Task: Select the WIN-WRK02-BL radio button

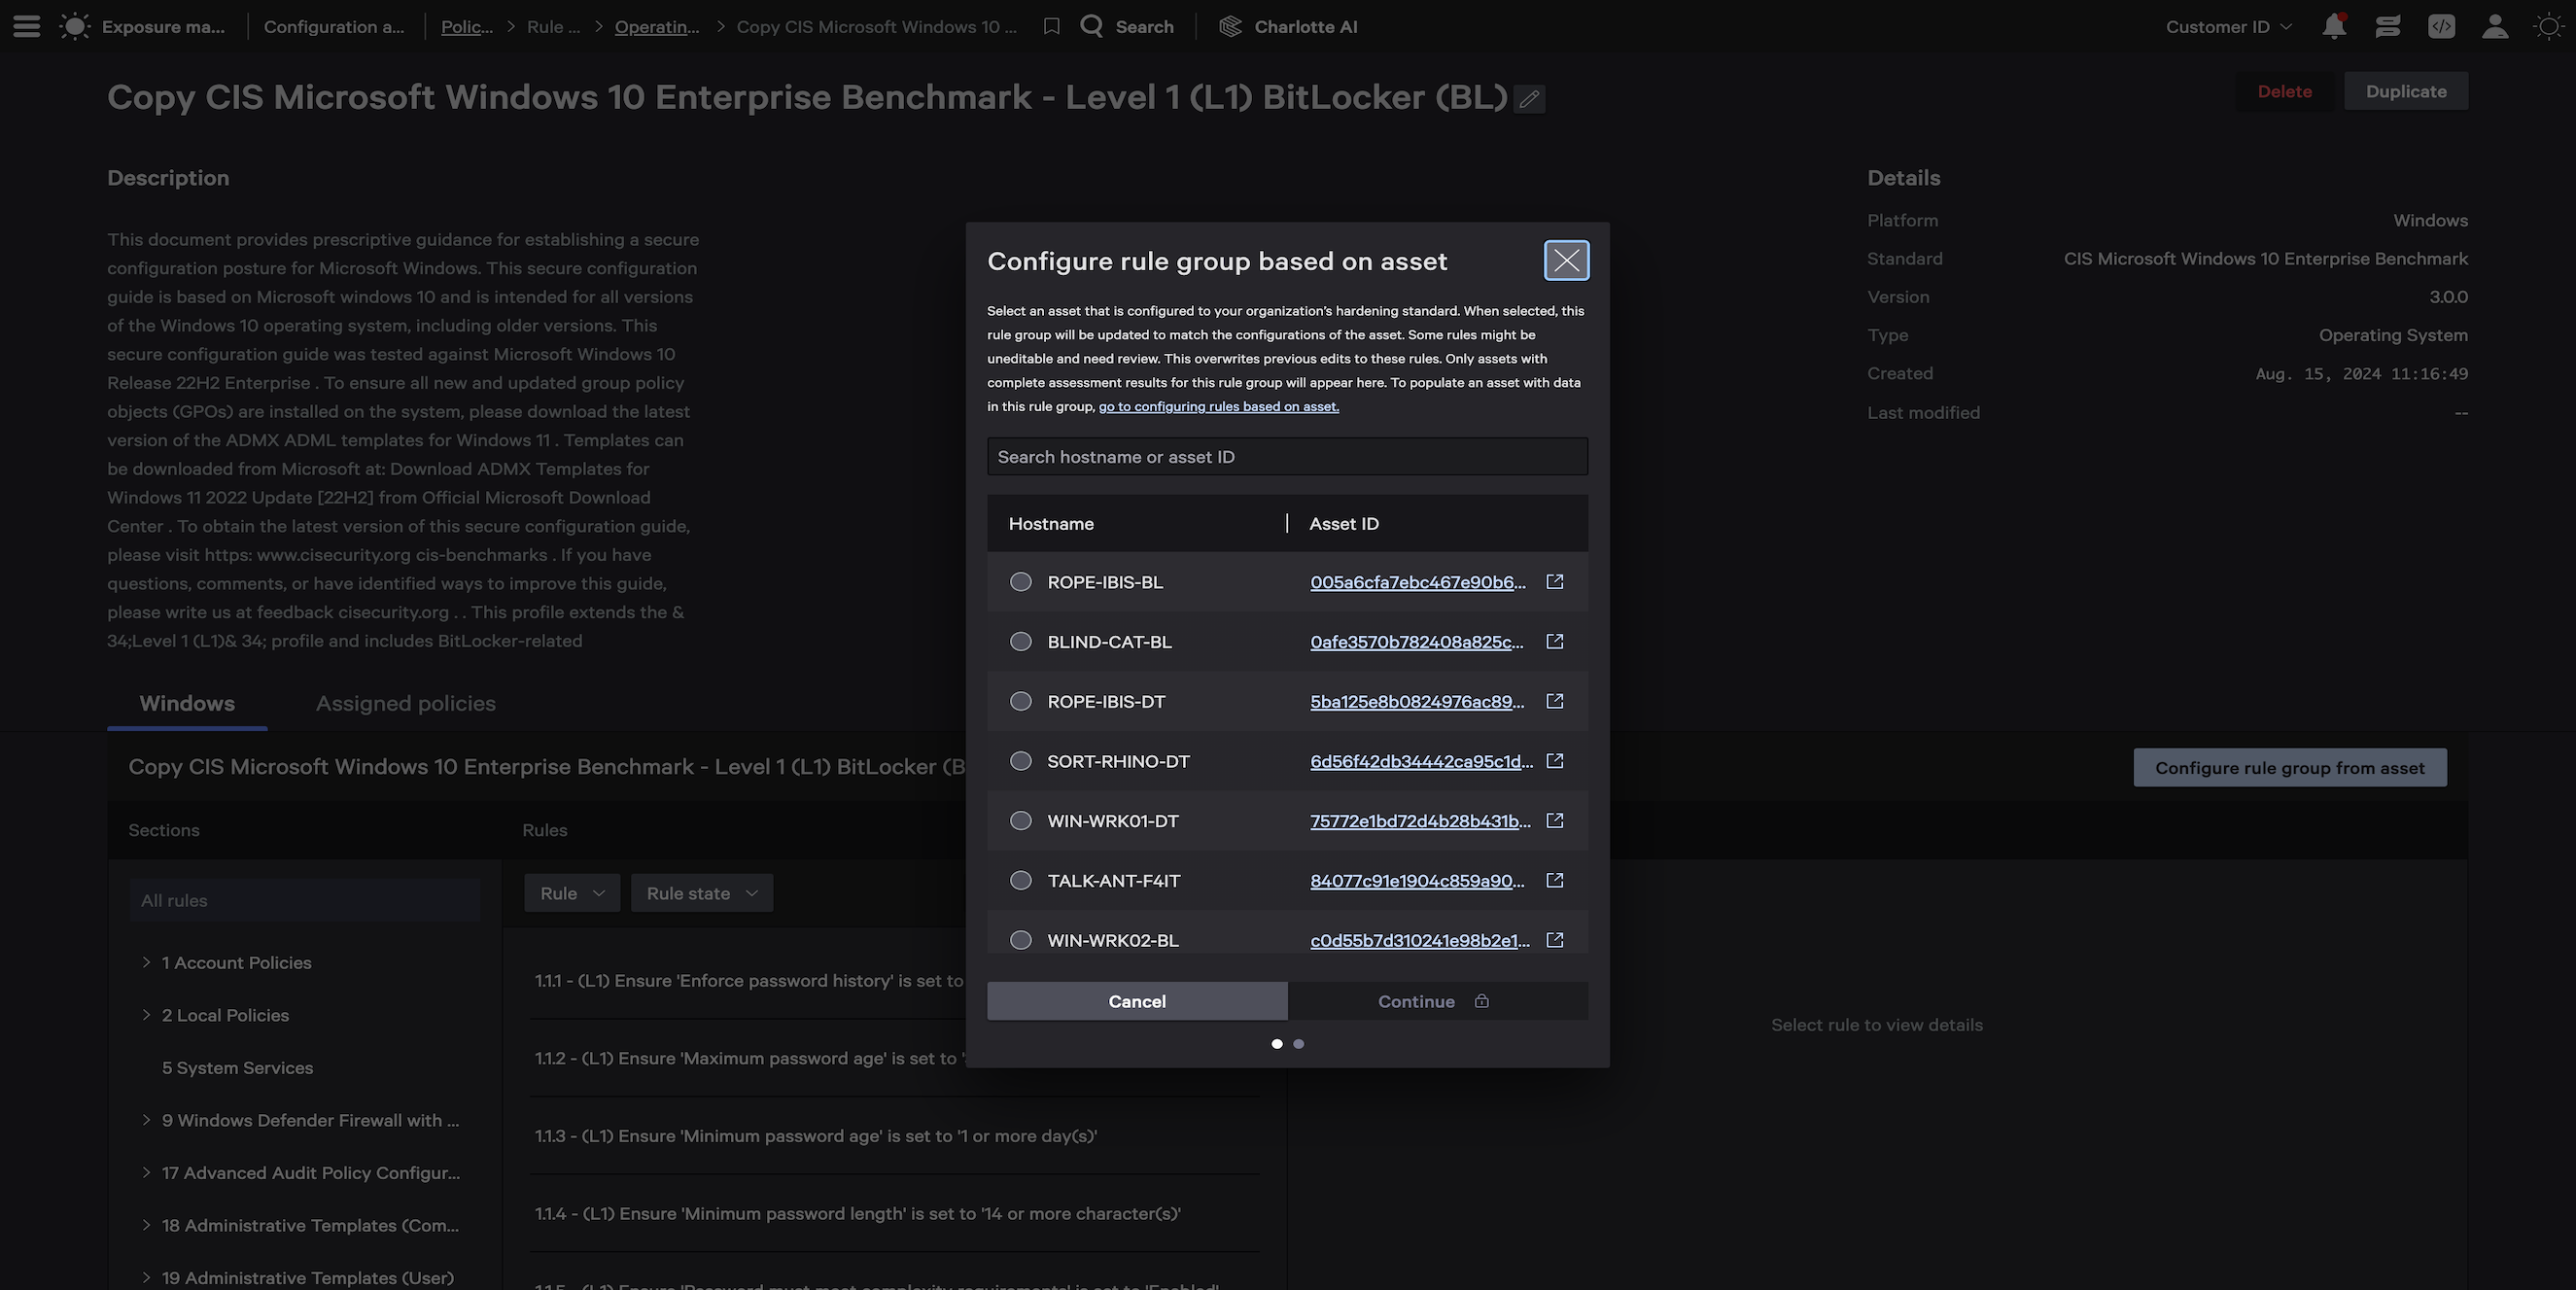Action: pyautogui.click(x=1020, y=940)
